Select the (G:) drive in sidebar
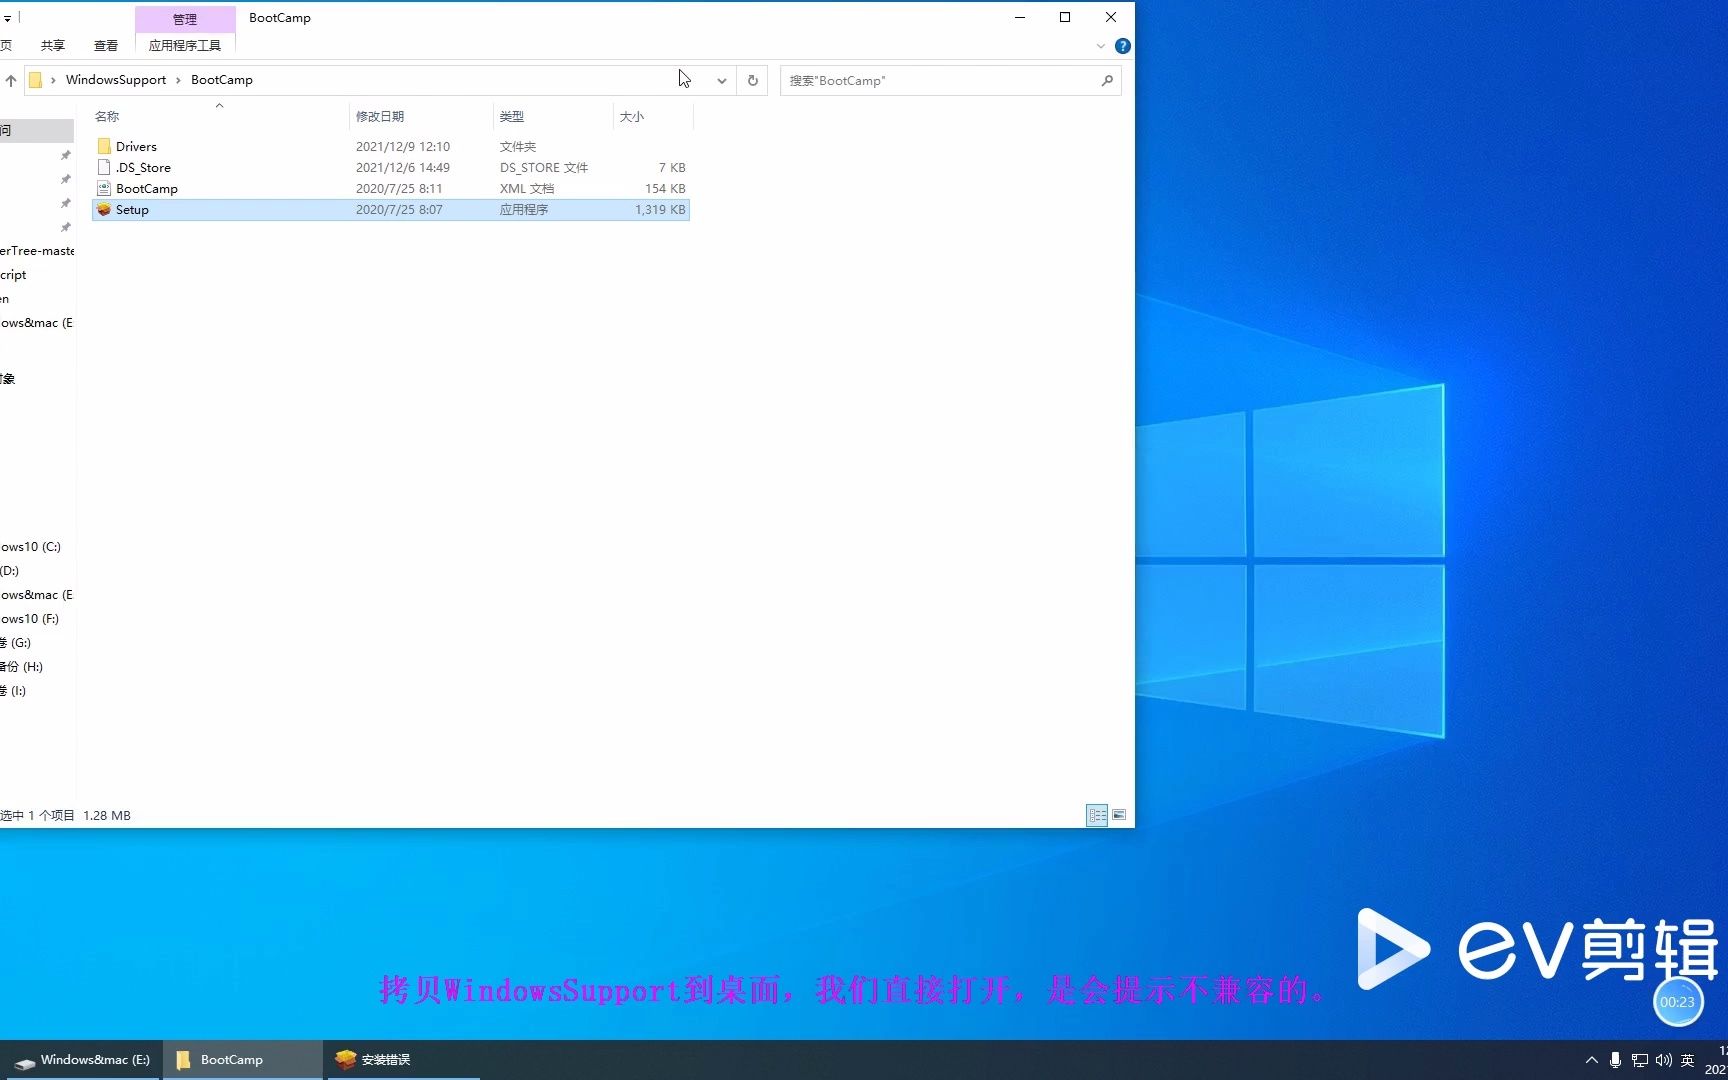Image resolution: width=1728 pixels, height=1080 pixels. pos(16,643)
